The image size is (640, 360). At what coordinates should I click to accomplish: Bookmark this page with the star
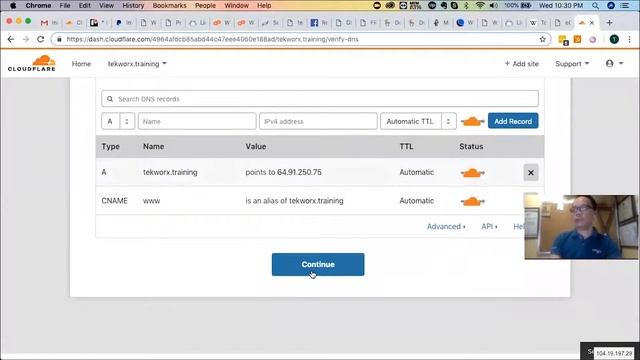(x=542, y=39)
